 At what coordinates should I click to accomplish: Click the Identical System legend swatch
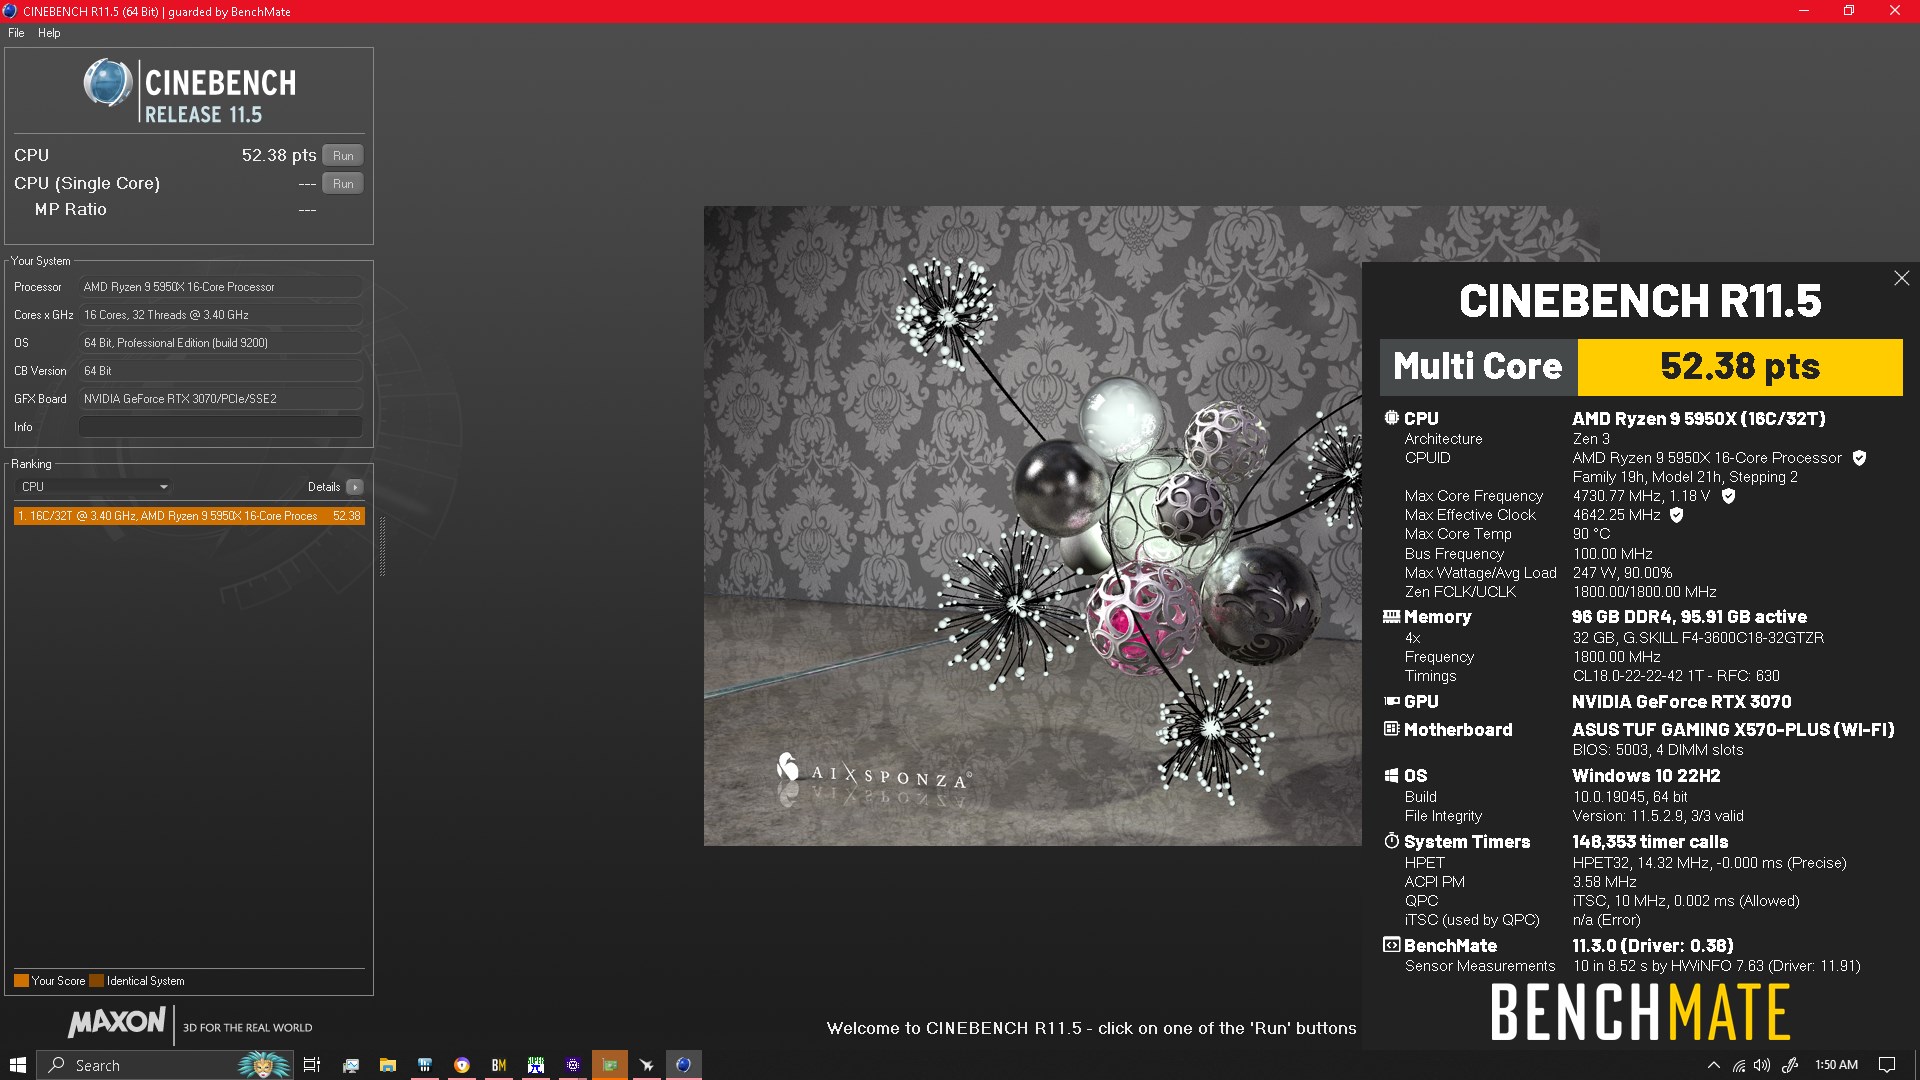click(97, 981)
